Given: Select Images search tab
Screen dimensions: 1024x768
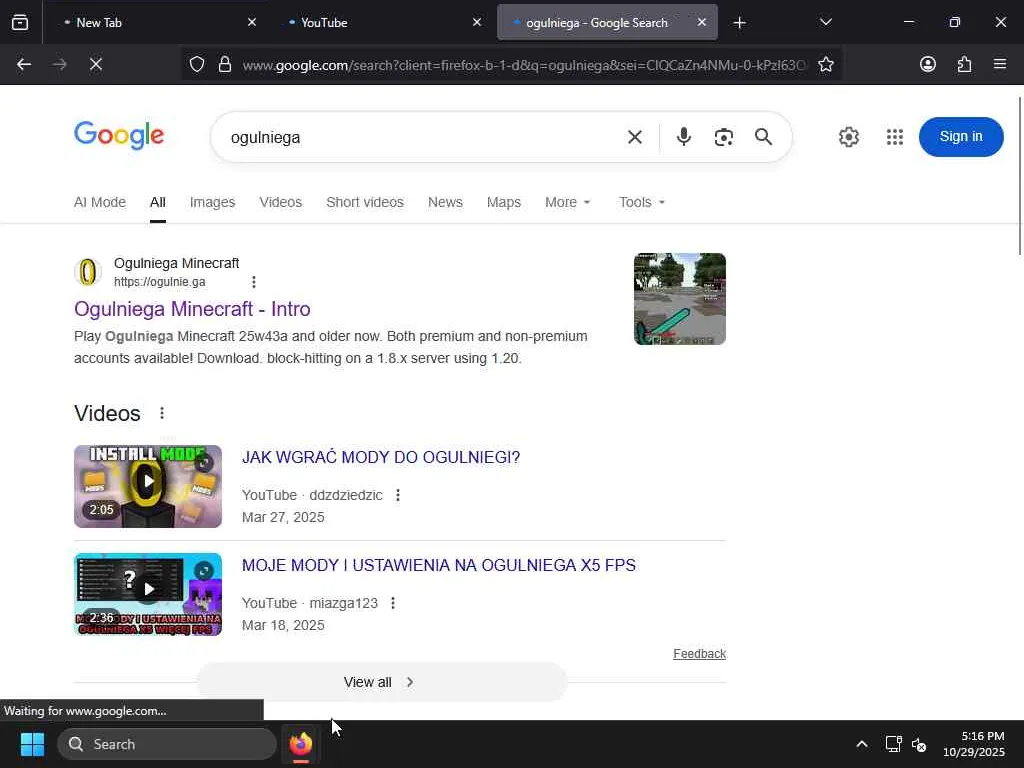Looking at the screenshot, I should (x=212, y=202).
